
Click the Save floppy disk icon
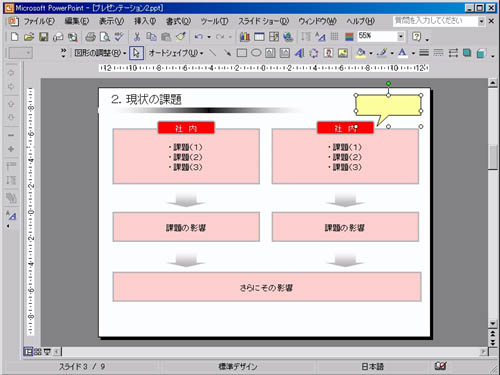(44, 37)
